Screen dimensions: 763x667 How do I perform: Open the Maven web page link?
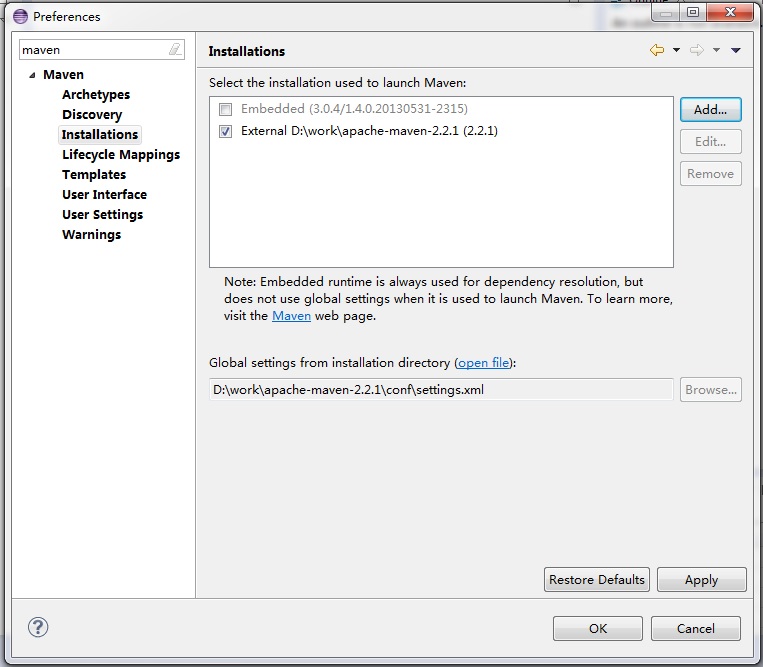click(x=291, y=316)
